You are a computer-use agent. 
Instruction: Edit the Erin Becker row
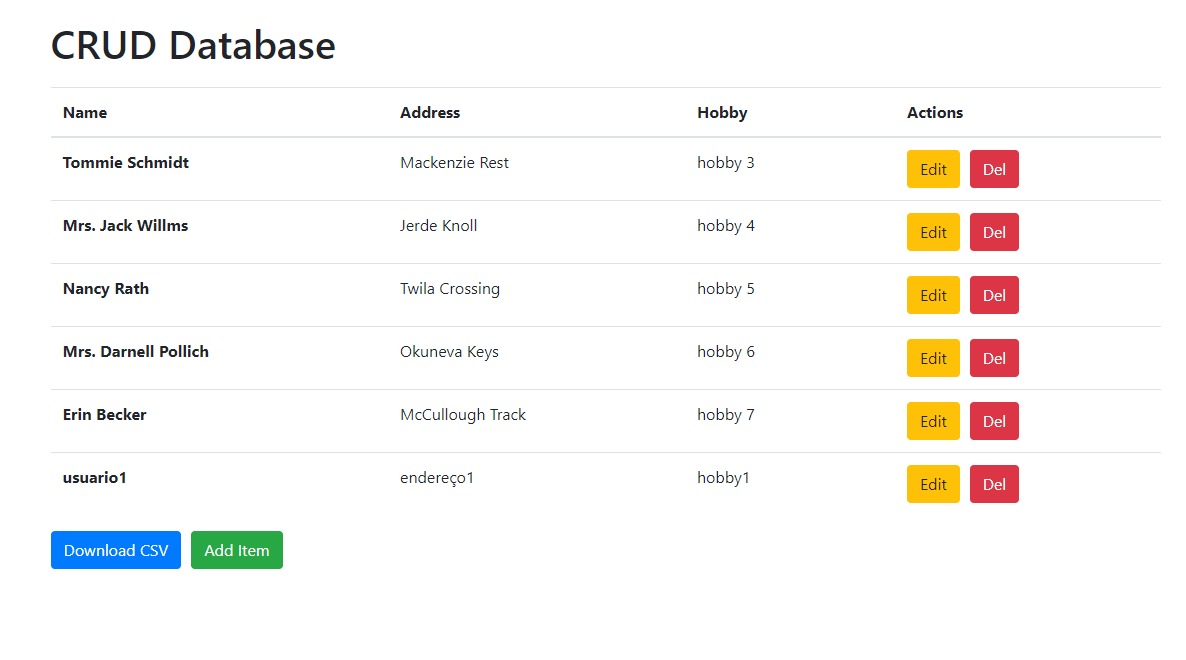click(932, 421)
